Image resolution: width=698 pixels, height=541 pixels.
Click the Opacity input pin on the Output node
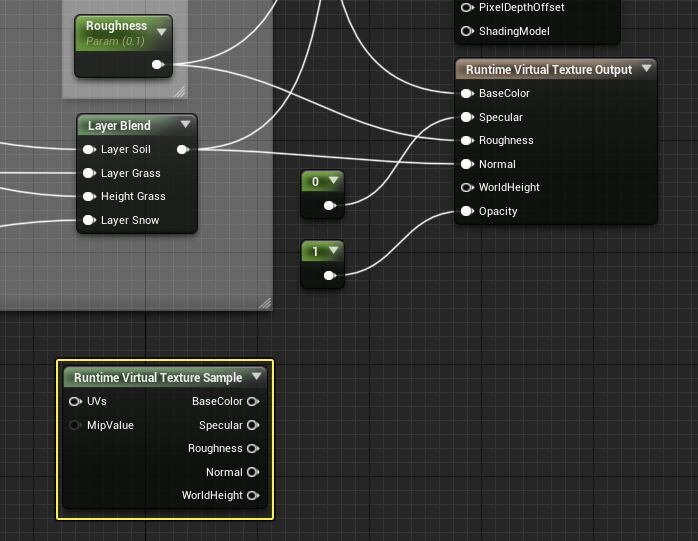[467, 211]
